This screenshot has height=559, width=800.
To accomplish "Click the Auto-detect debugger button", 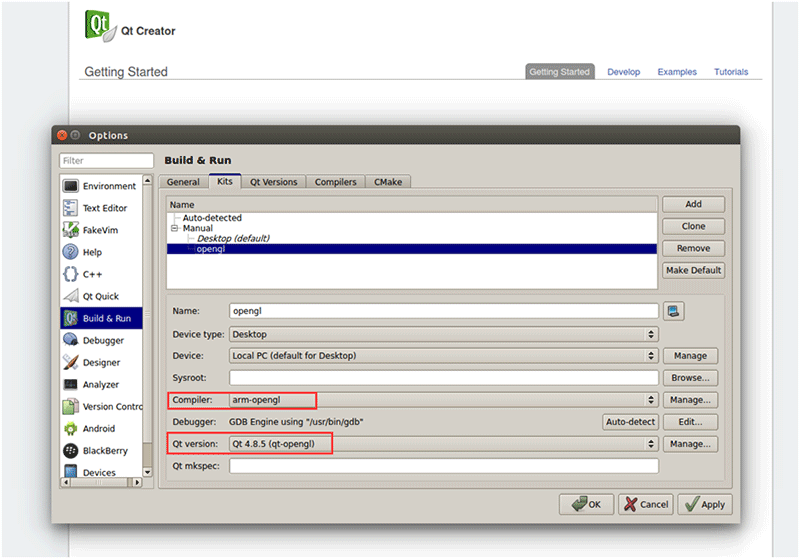I will 630,422.
